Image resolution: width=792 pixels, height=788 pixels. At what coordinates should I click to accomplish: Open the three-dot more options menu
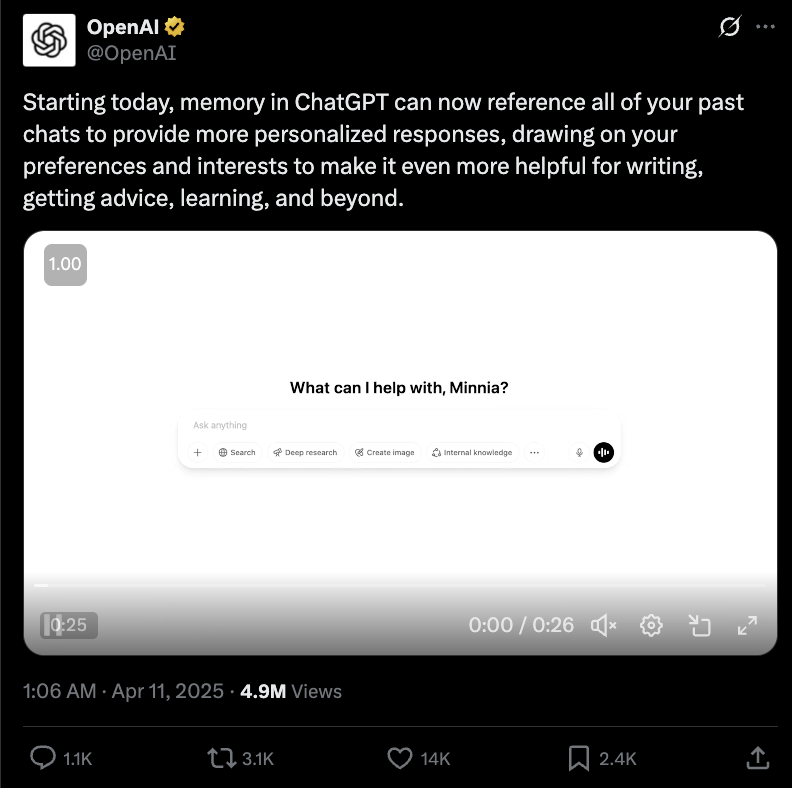pyautogui.click(x=765, y=27)
